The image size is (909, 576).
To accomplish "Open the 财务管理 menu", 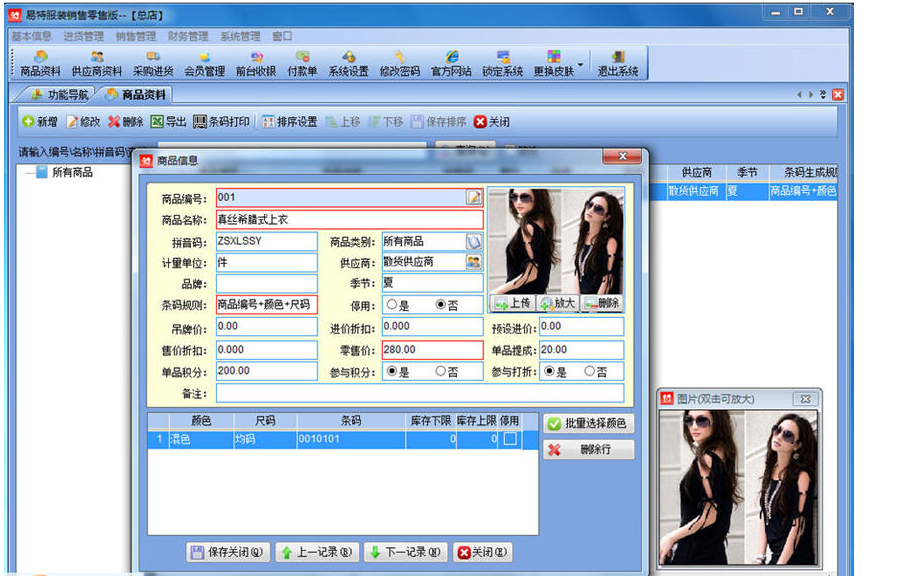I will click(x=188, y=36).
